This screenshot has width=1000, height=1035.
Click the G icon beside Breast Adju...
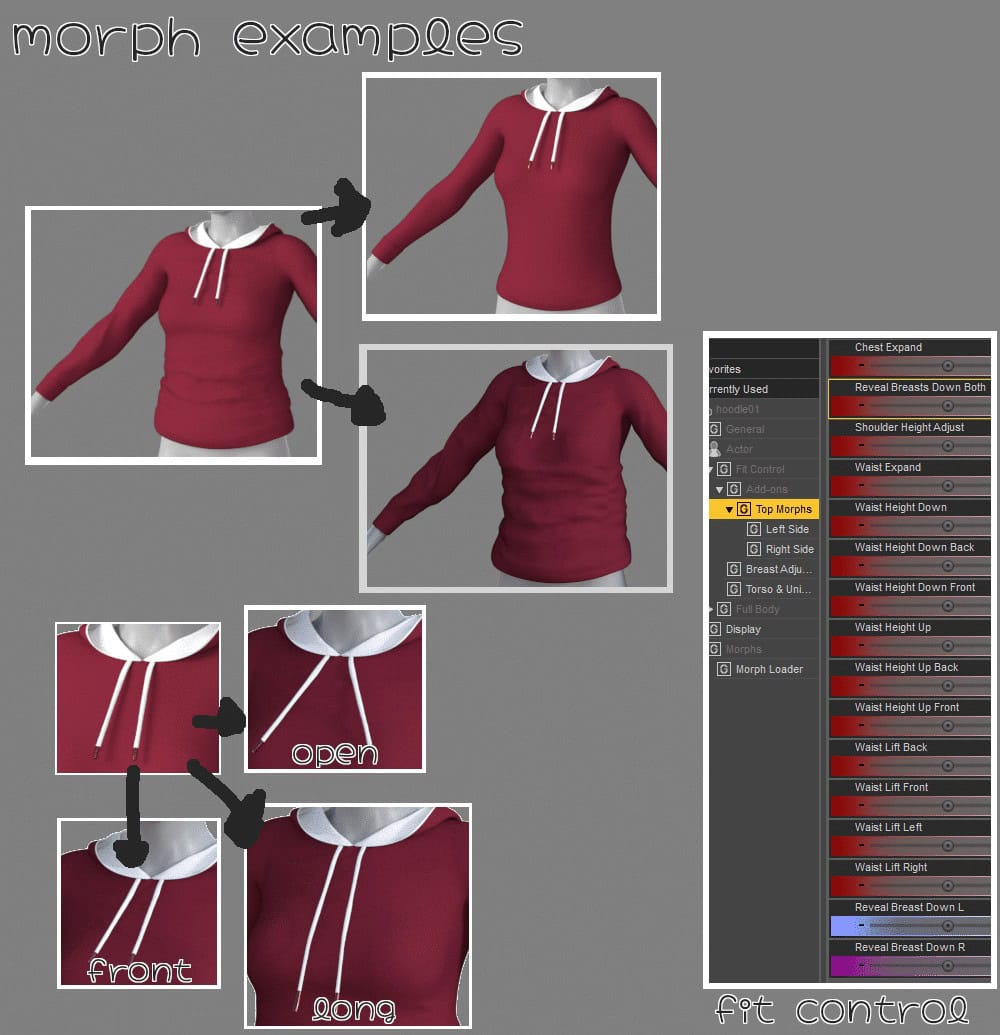click(734, 569)
